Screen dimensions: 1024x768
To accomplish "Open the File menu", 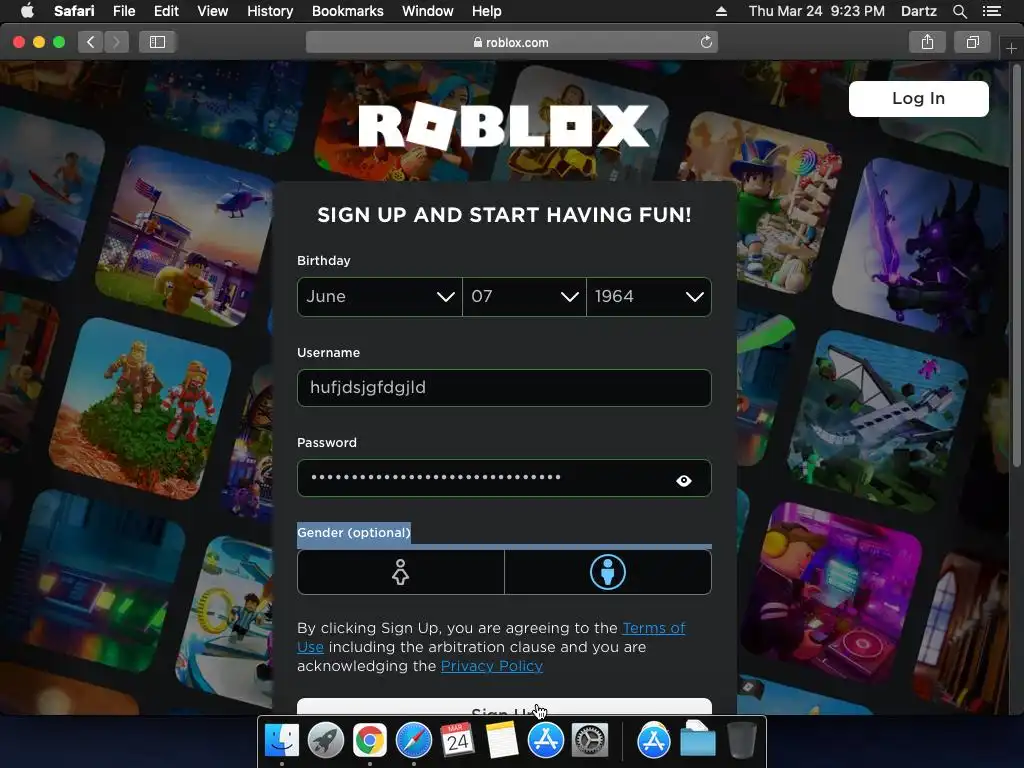I will tap(123, 11).
